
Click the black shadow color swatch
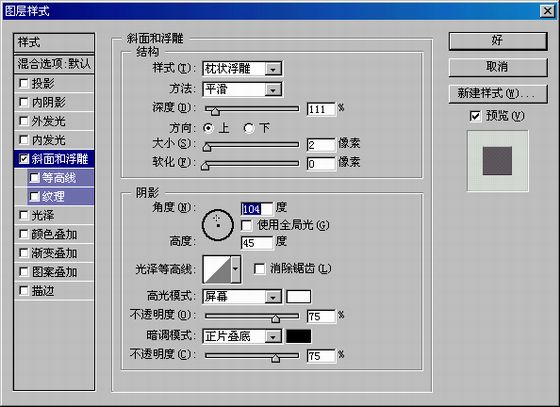point(299,336)
